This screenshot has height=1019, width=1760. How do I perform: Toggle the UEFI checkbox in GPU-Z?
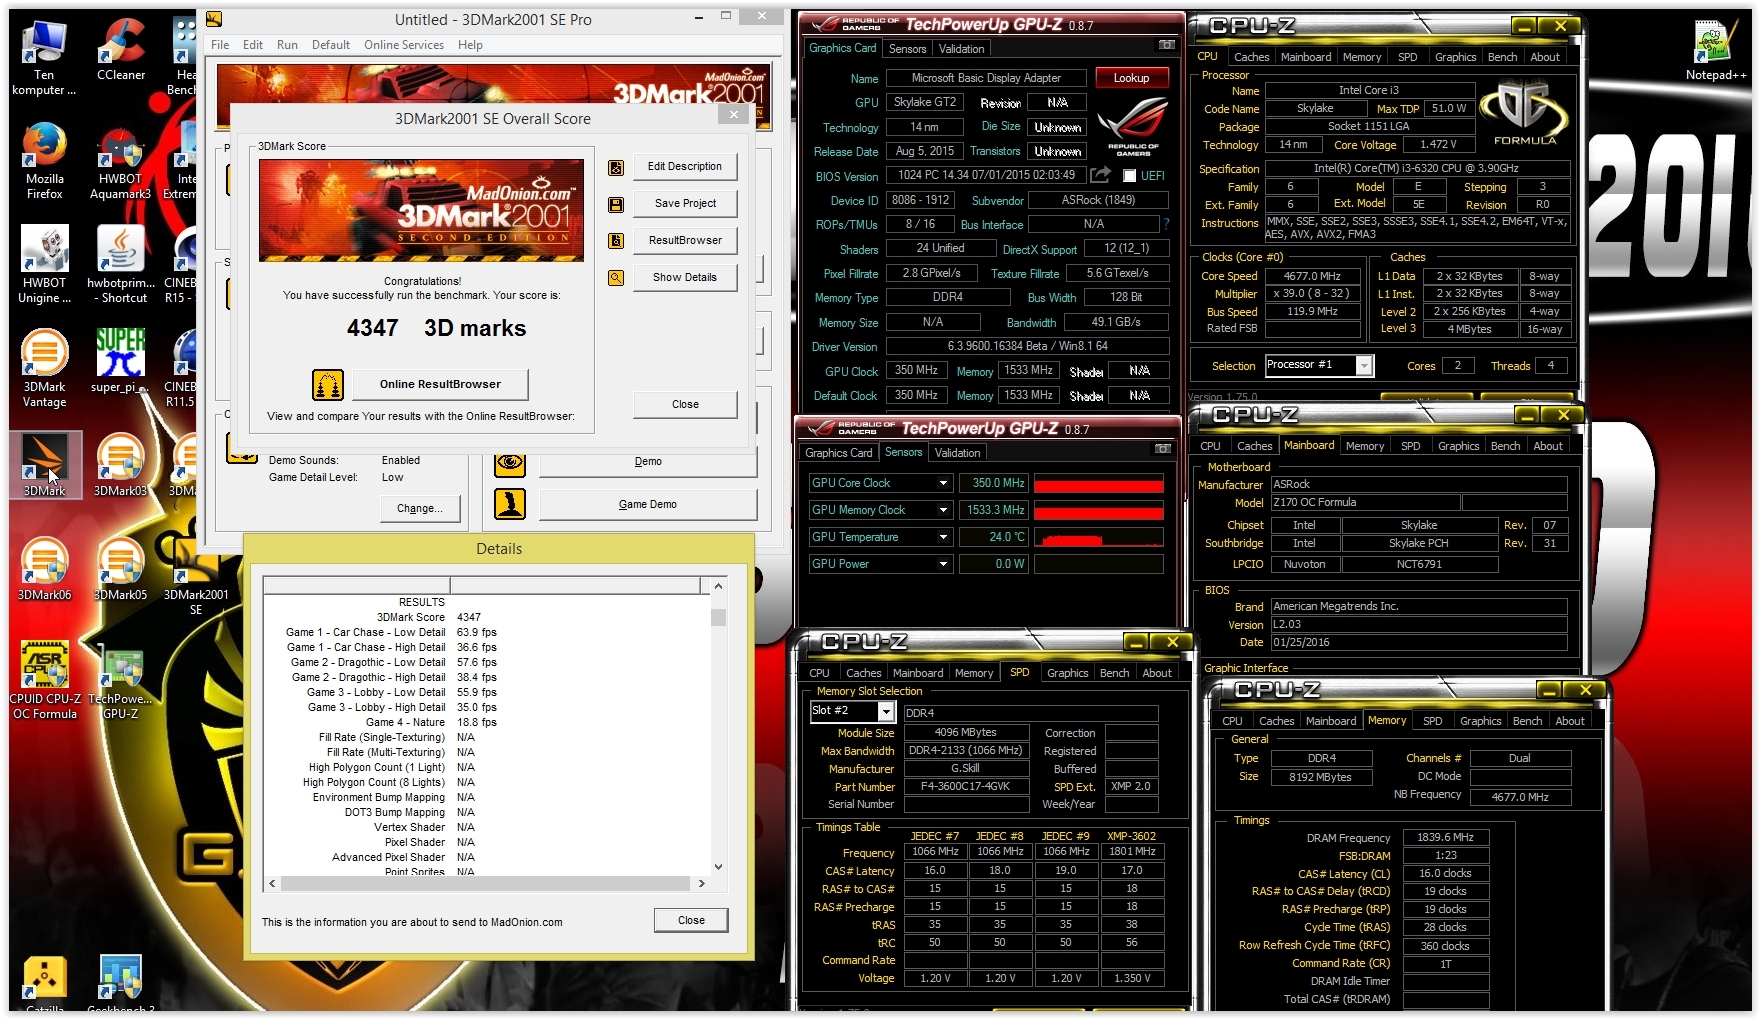pyautogui.click(x=1129, y=176)
